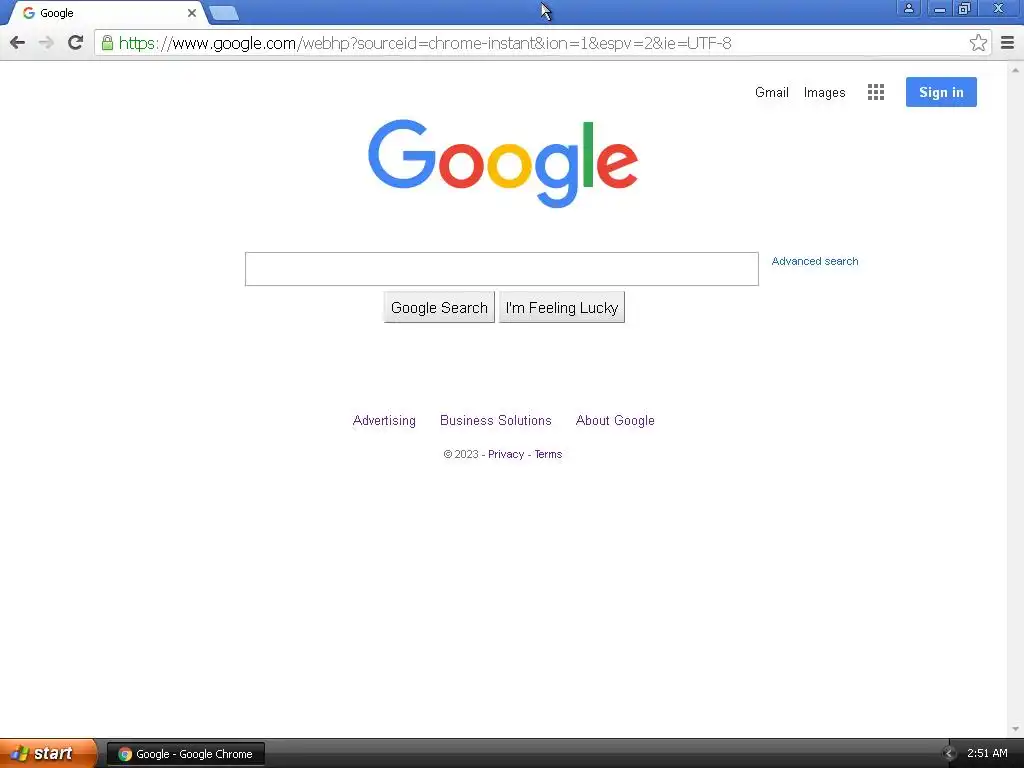Open a new tab with the new tab button
The width and height of the screenshot is (1024, 768).
(x=225, y=13)
